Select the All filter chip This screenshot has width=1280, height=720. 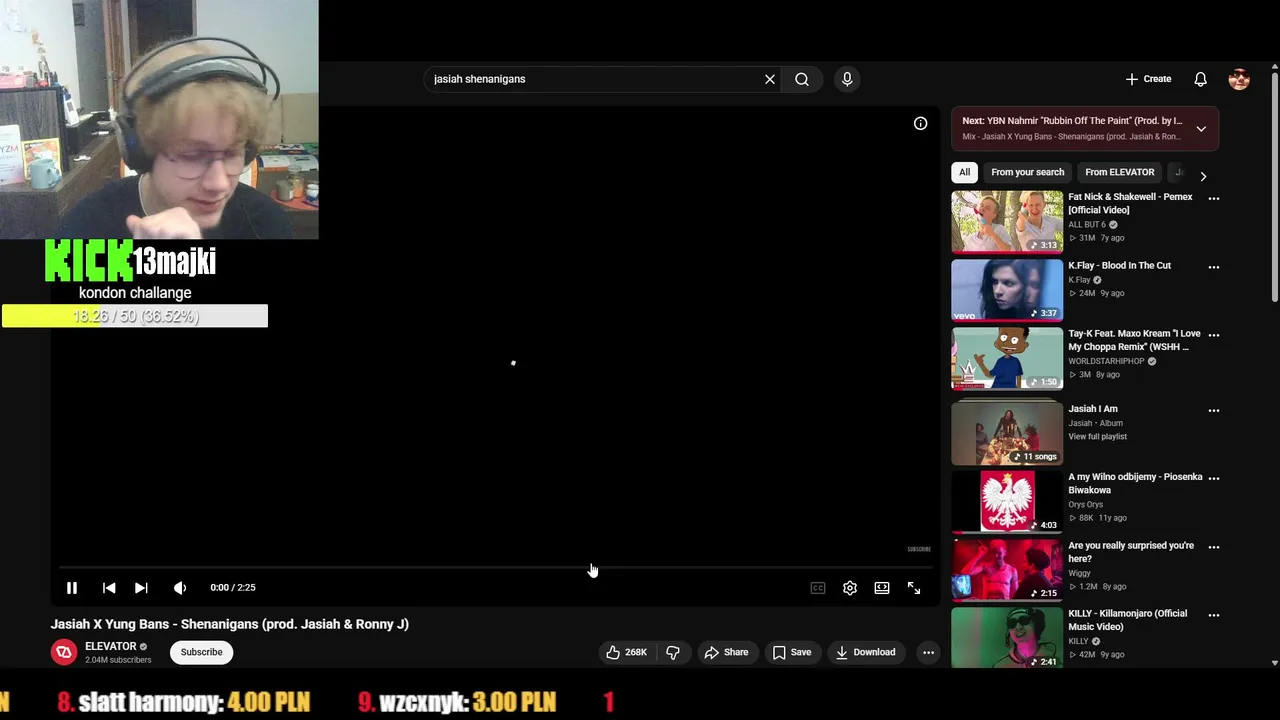964,172
